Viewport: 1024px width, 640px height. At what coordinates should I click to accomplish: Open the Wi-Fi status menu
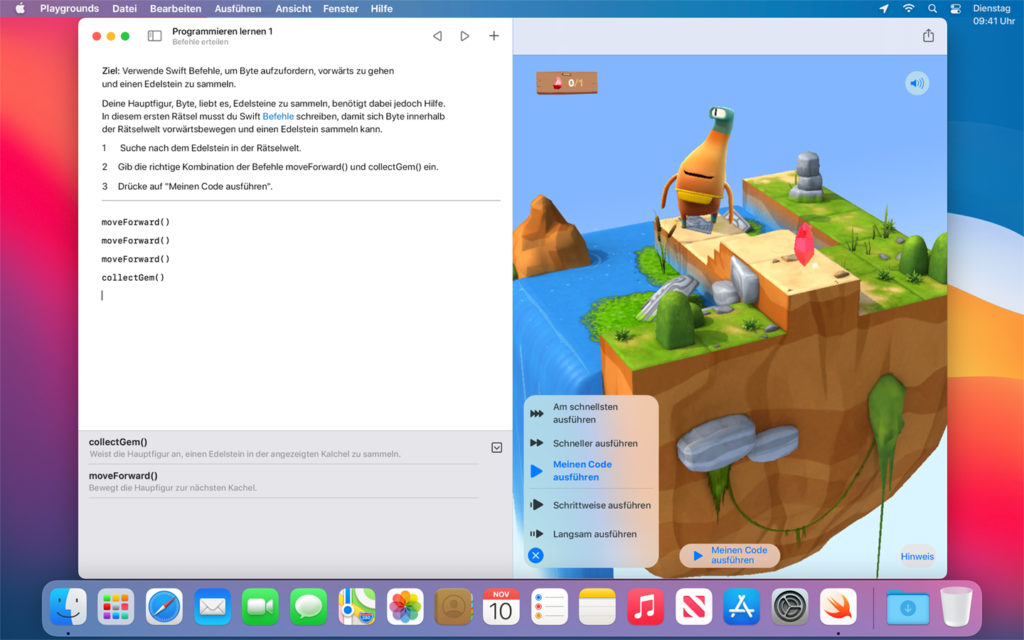pyautogui.click(x=908, y=8)
